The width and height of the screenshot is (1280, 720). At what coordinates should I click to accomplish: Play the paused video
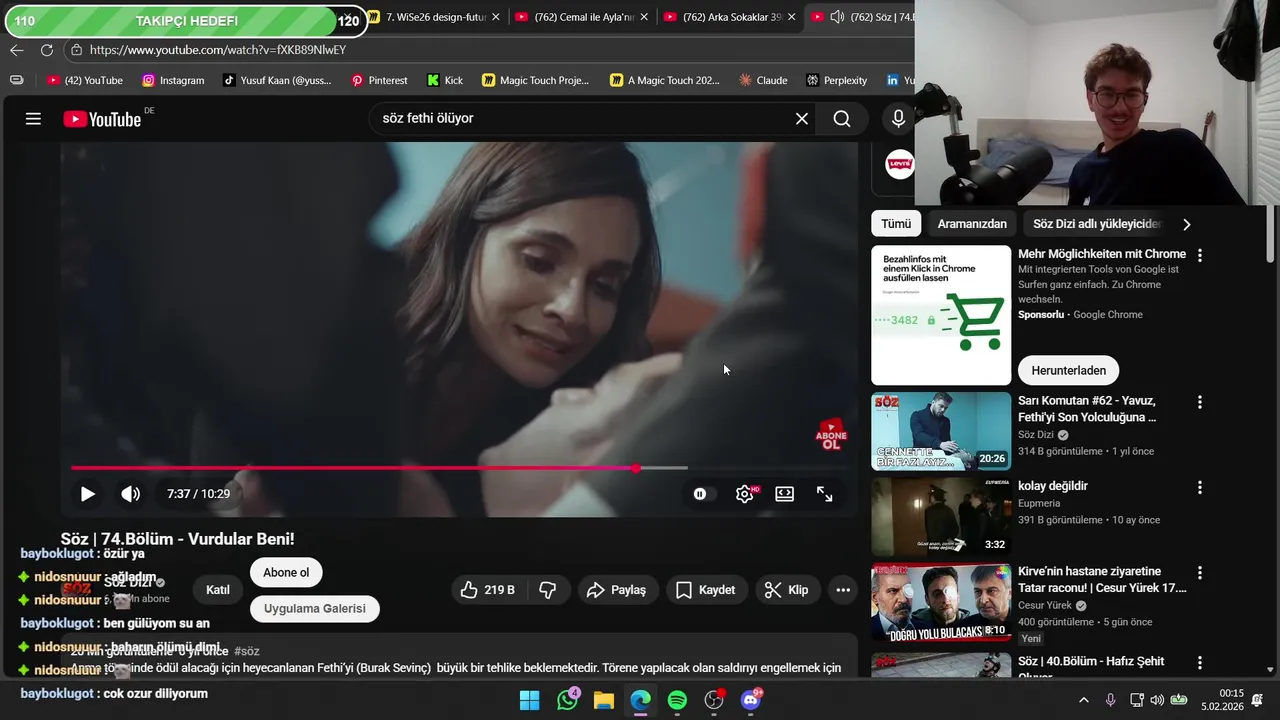(x=88, y=494)
